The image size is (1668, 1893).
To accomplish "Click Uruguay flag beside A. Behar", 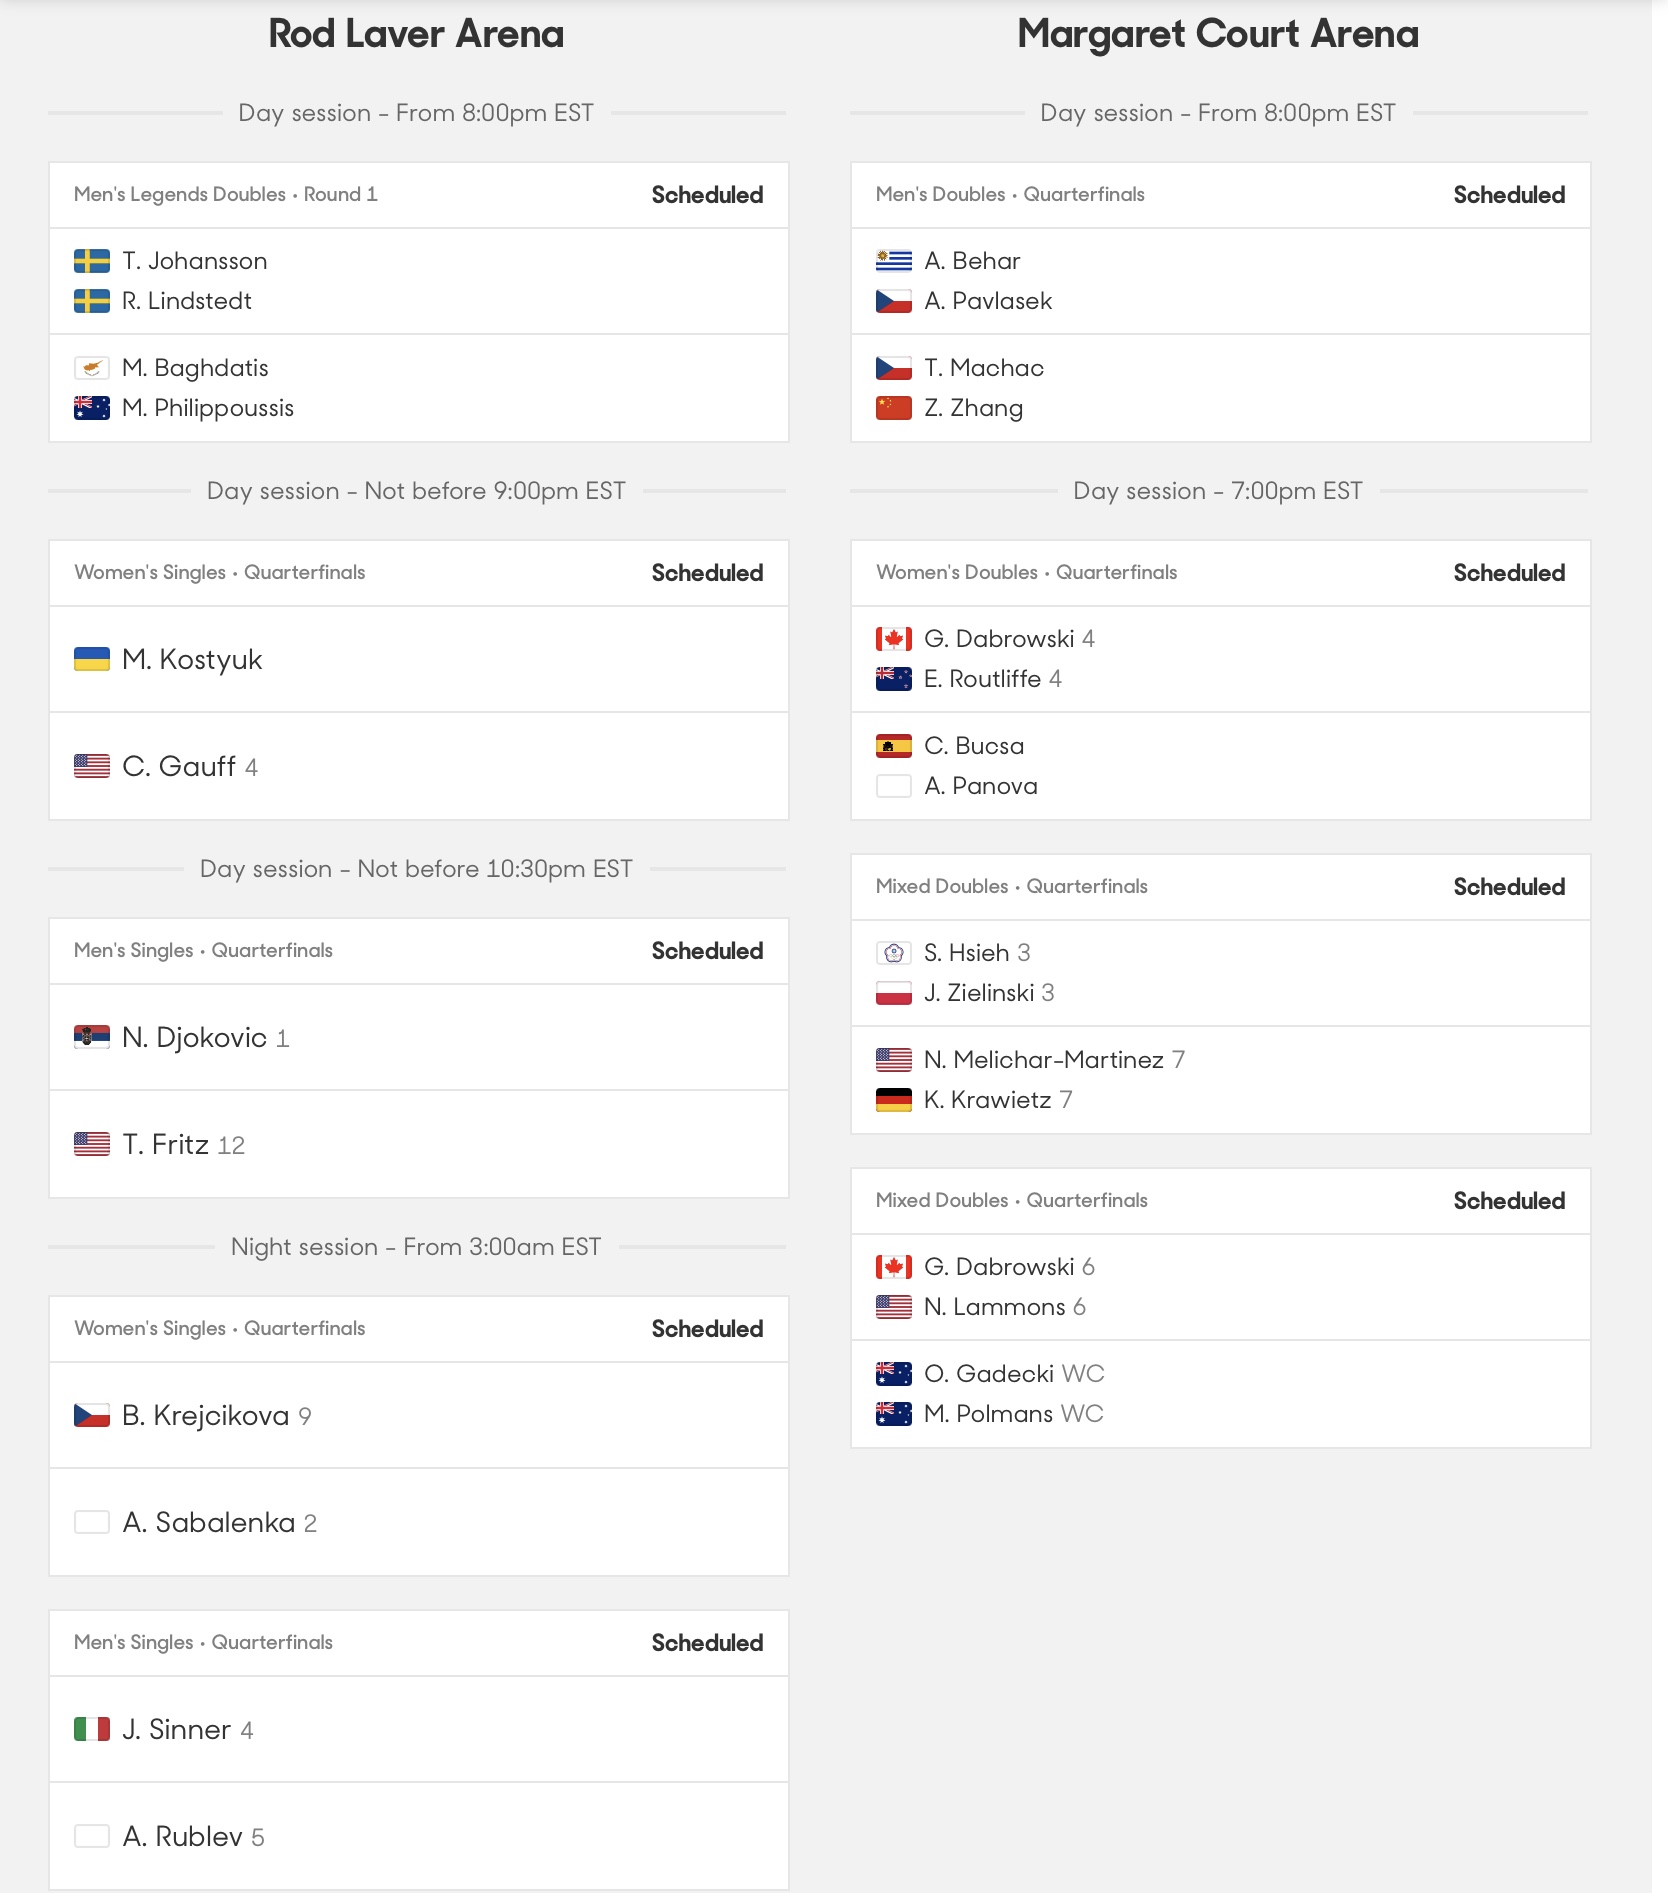I will coord(894,261).
